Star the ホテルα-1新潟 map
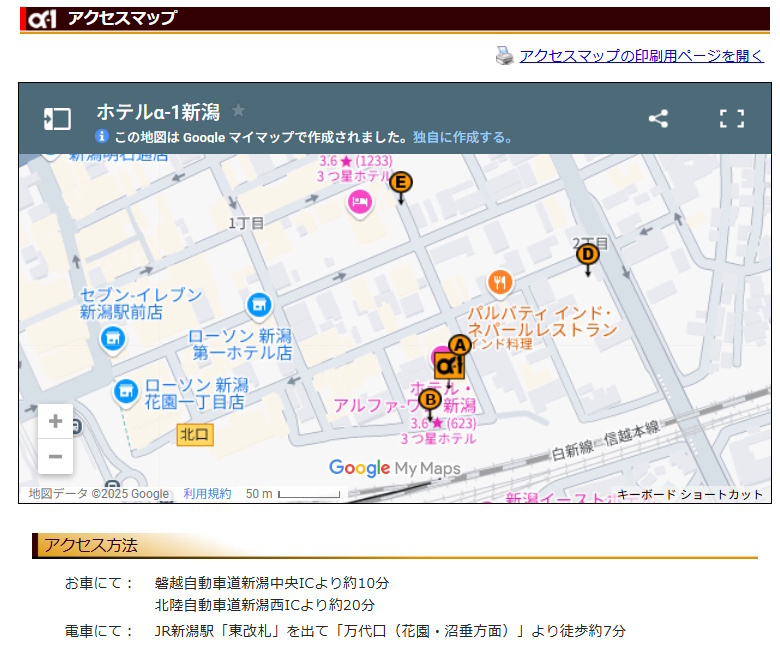This screenshot has height=663, width=780. (x=239, y=110)
